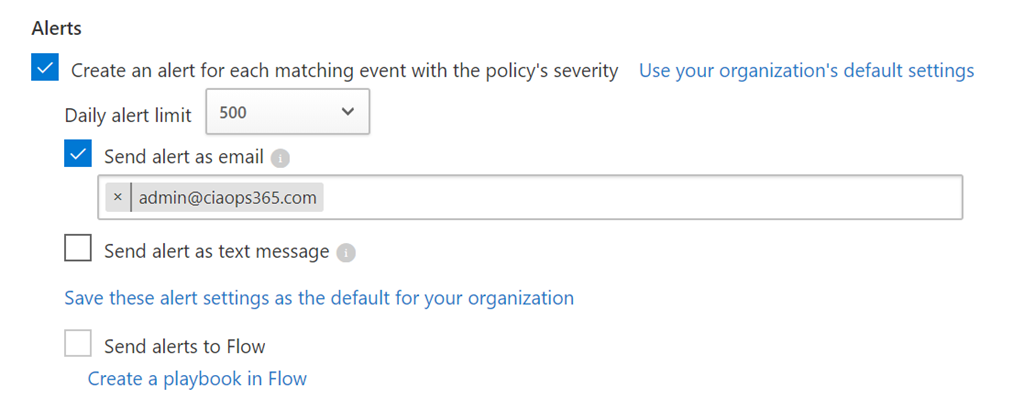1024x410 pixels.
Task: Click the 'Send alert as text message' label
Action: 216,251
